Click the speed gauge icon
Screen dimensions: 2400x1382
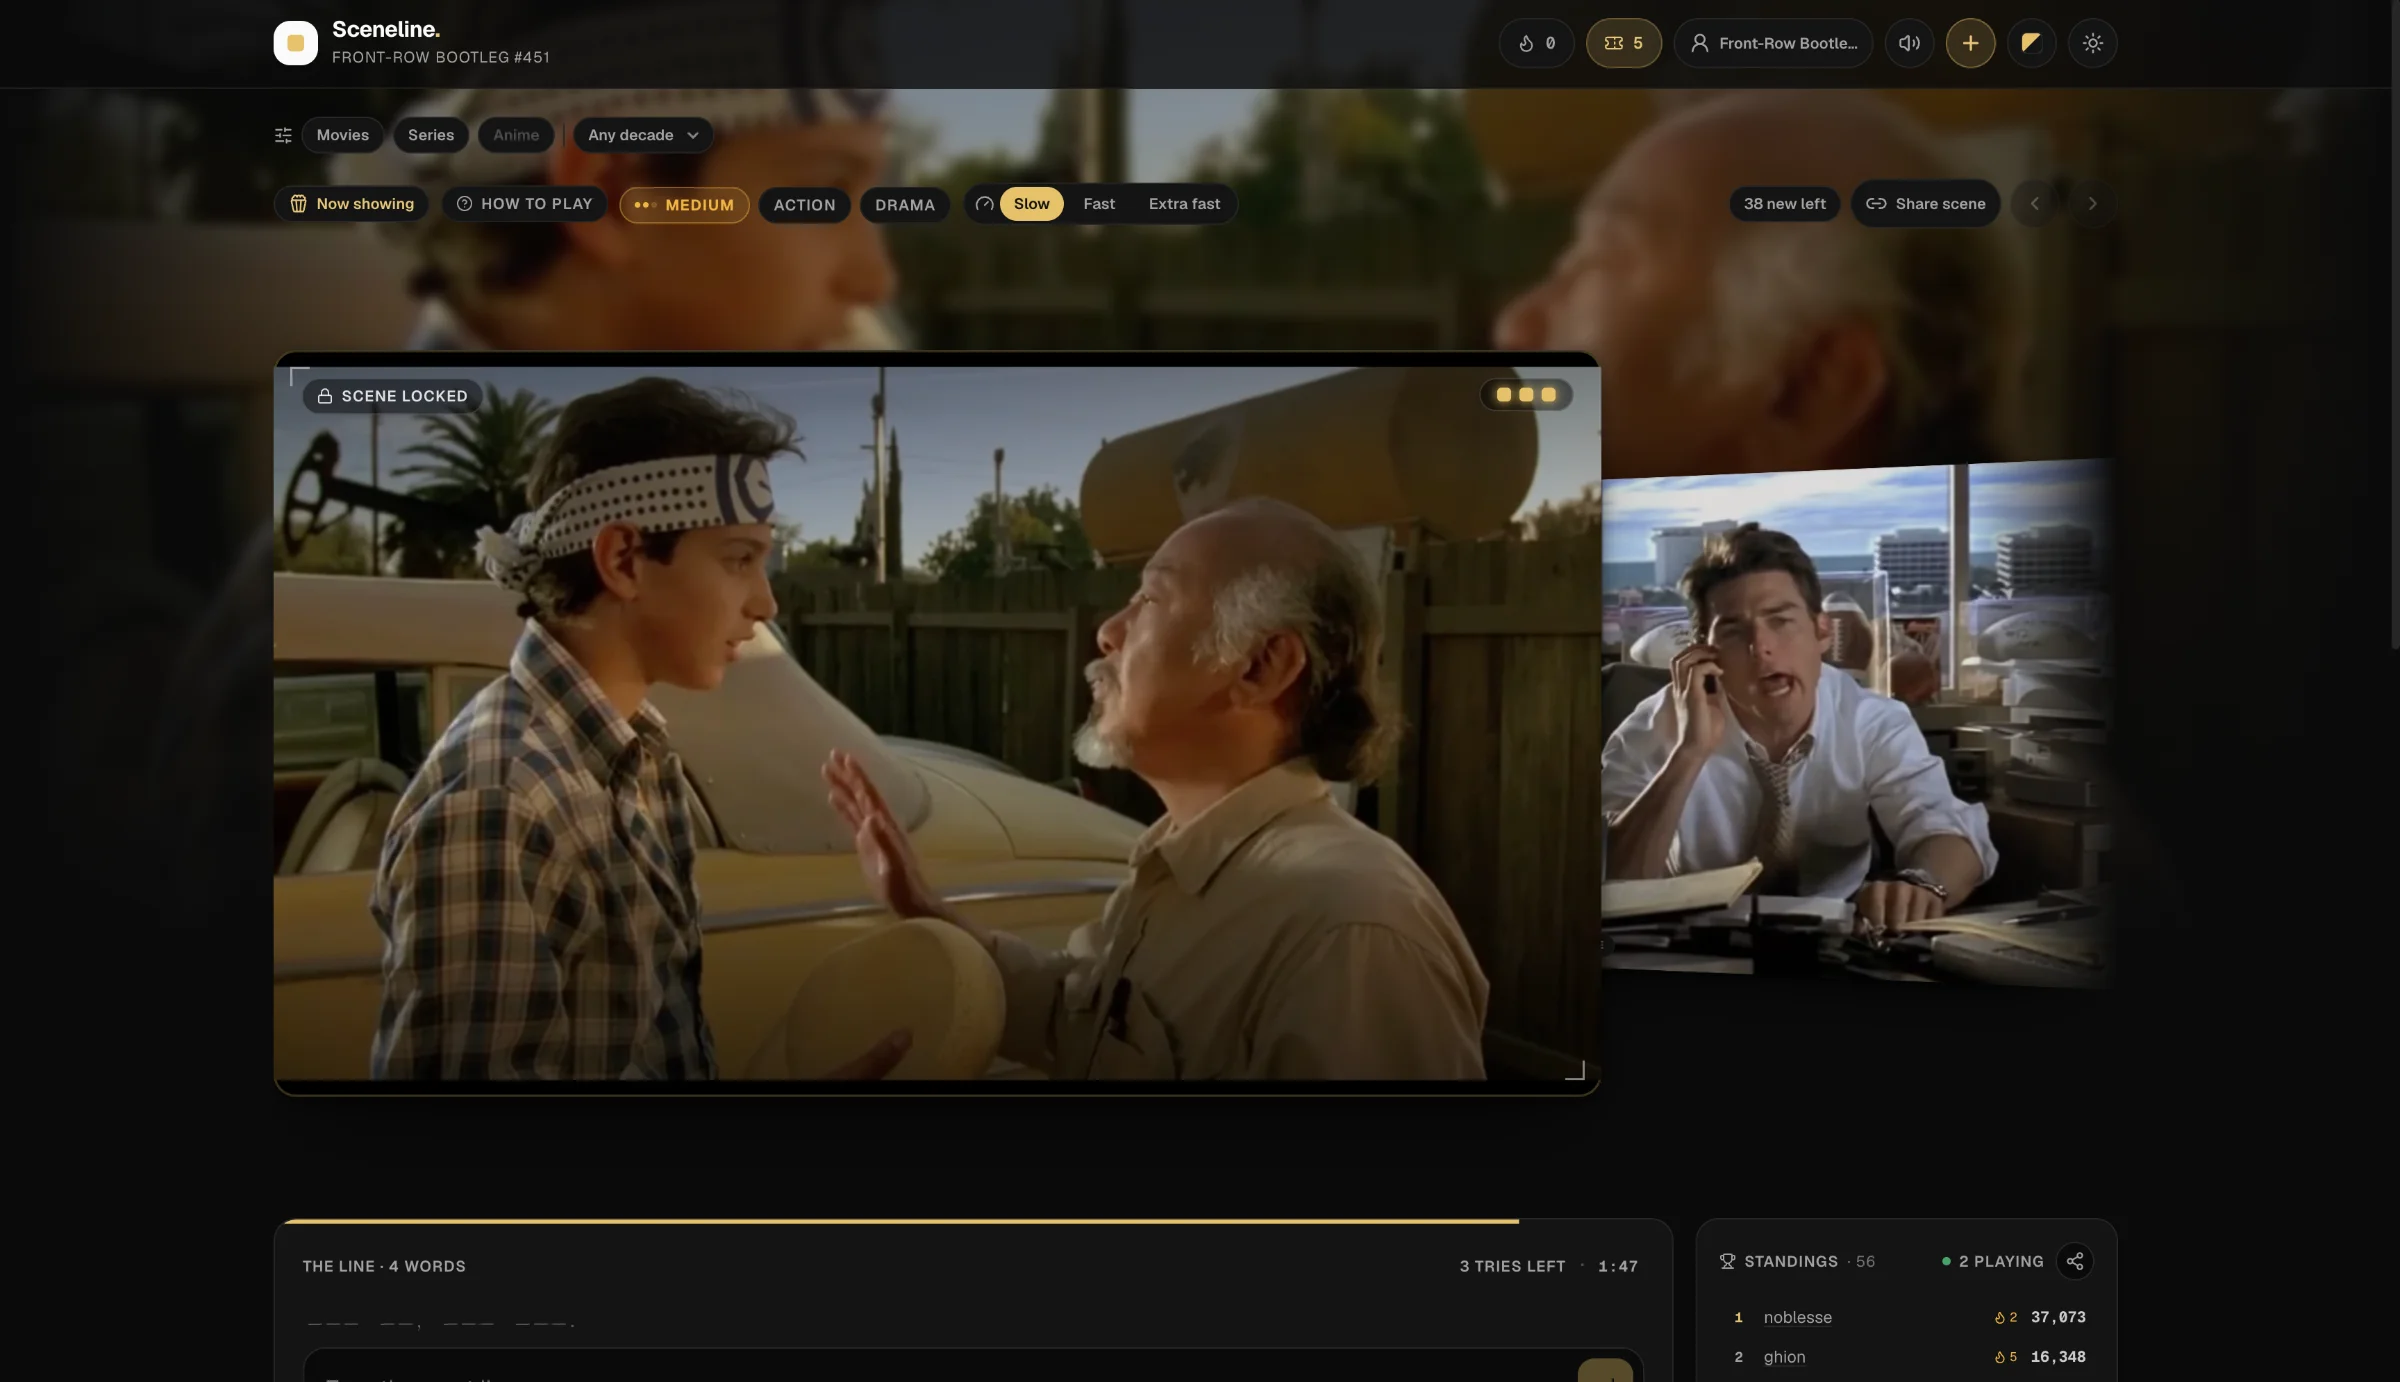(984, 204)
